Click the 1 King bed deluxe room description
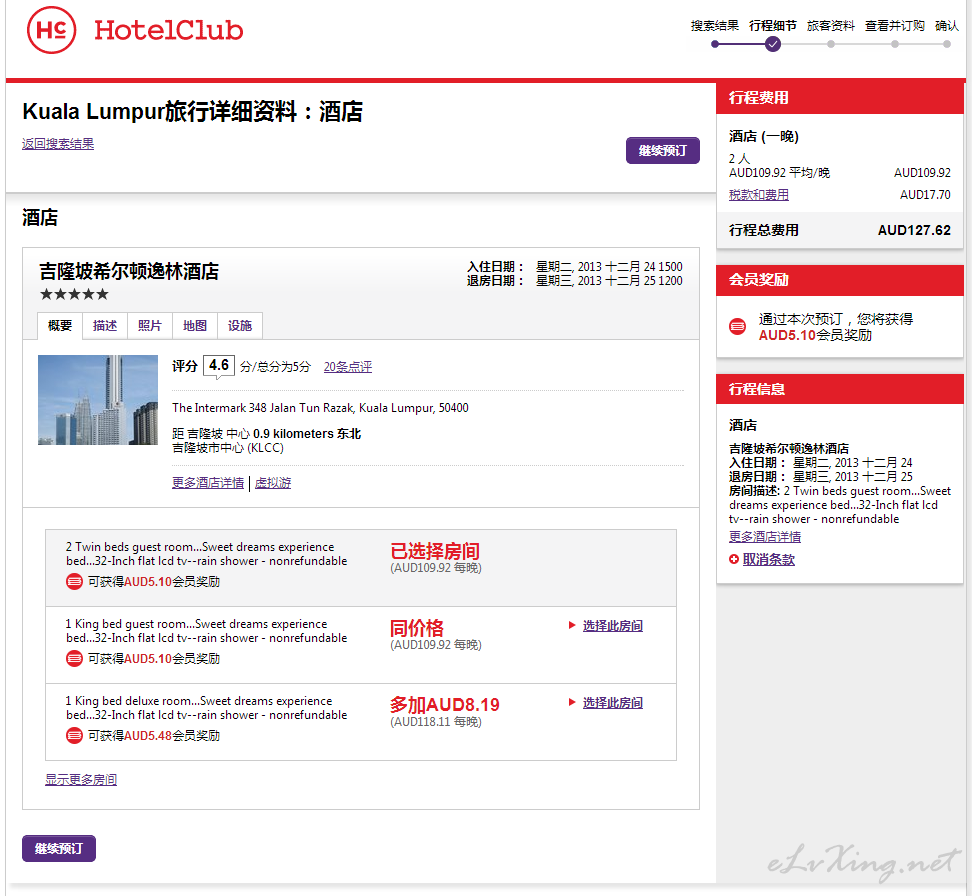Screen dimensions: 972x896 click(206, 707)
